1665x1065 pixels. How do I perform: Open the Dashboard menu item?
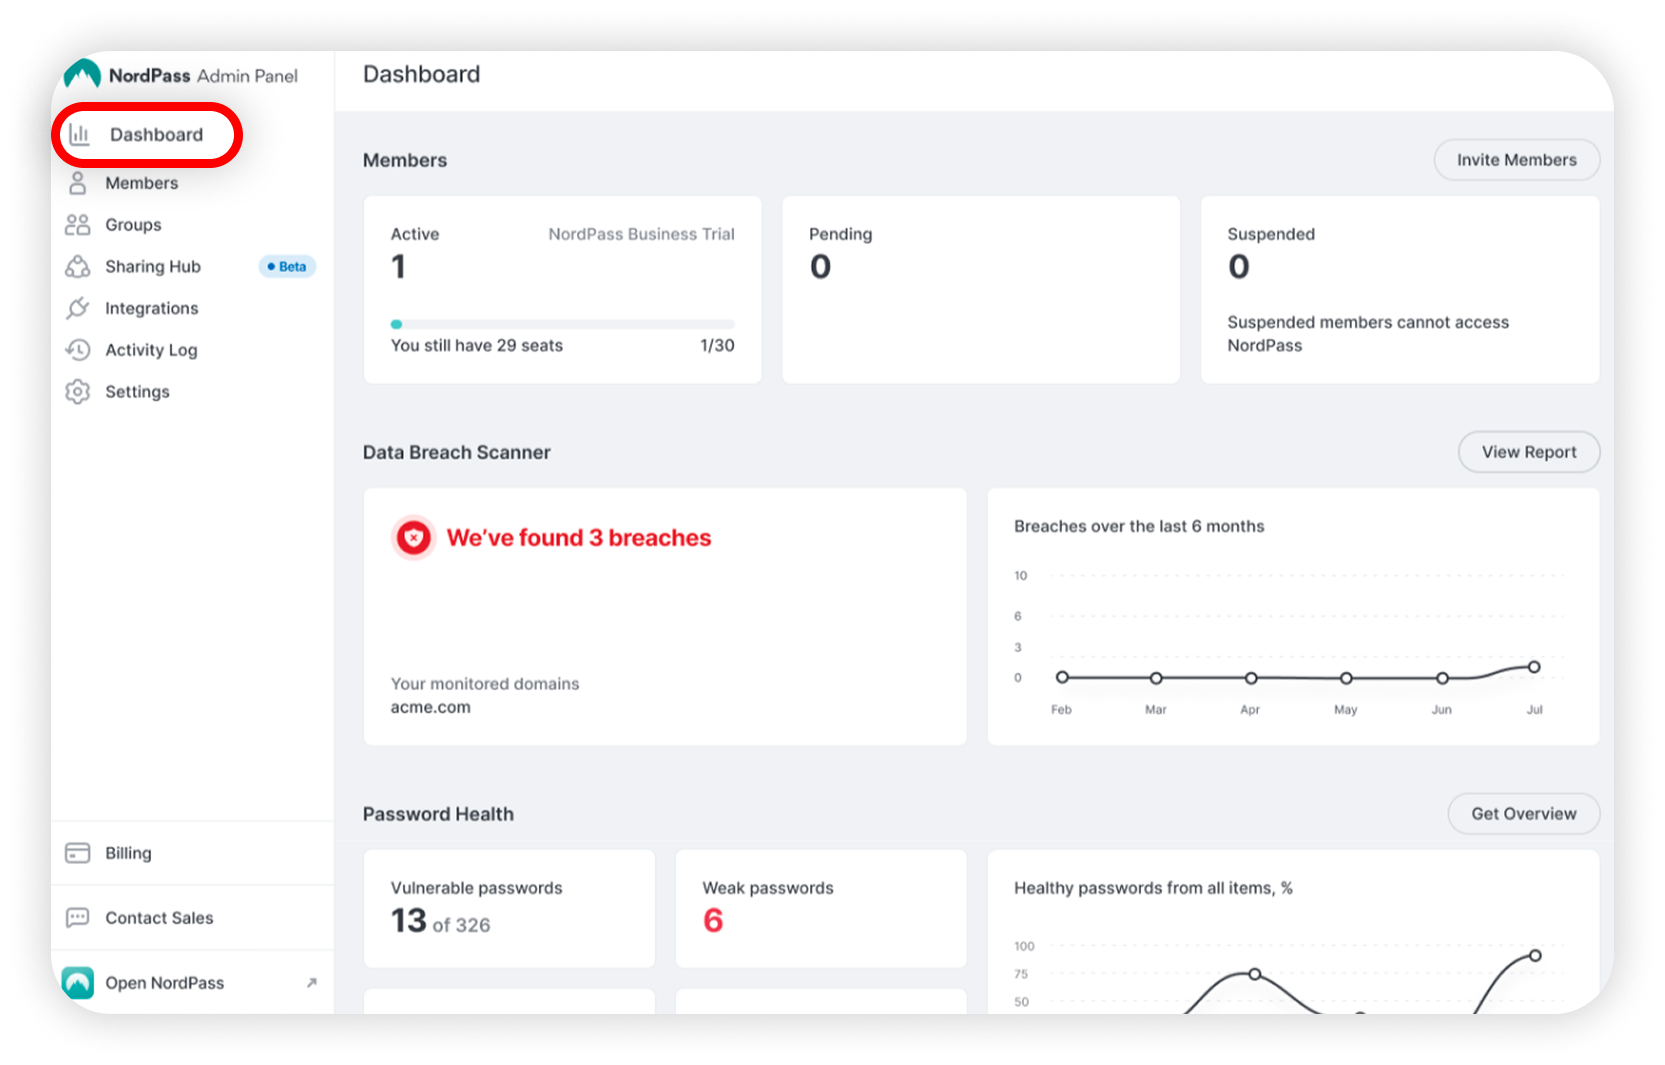click(147, 134)
